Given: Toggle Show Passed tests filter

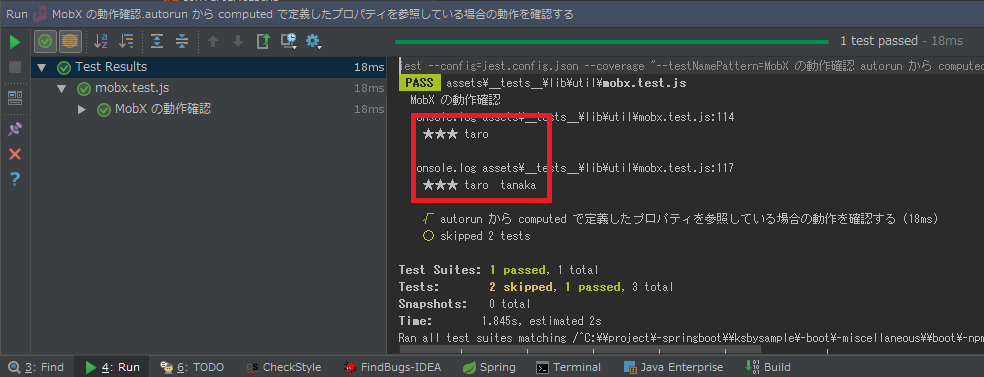Looking at the screenshot, I should [45, 42].
